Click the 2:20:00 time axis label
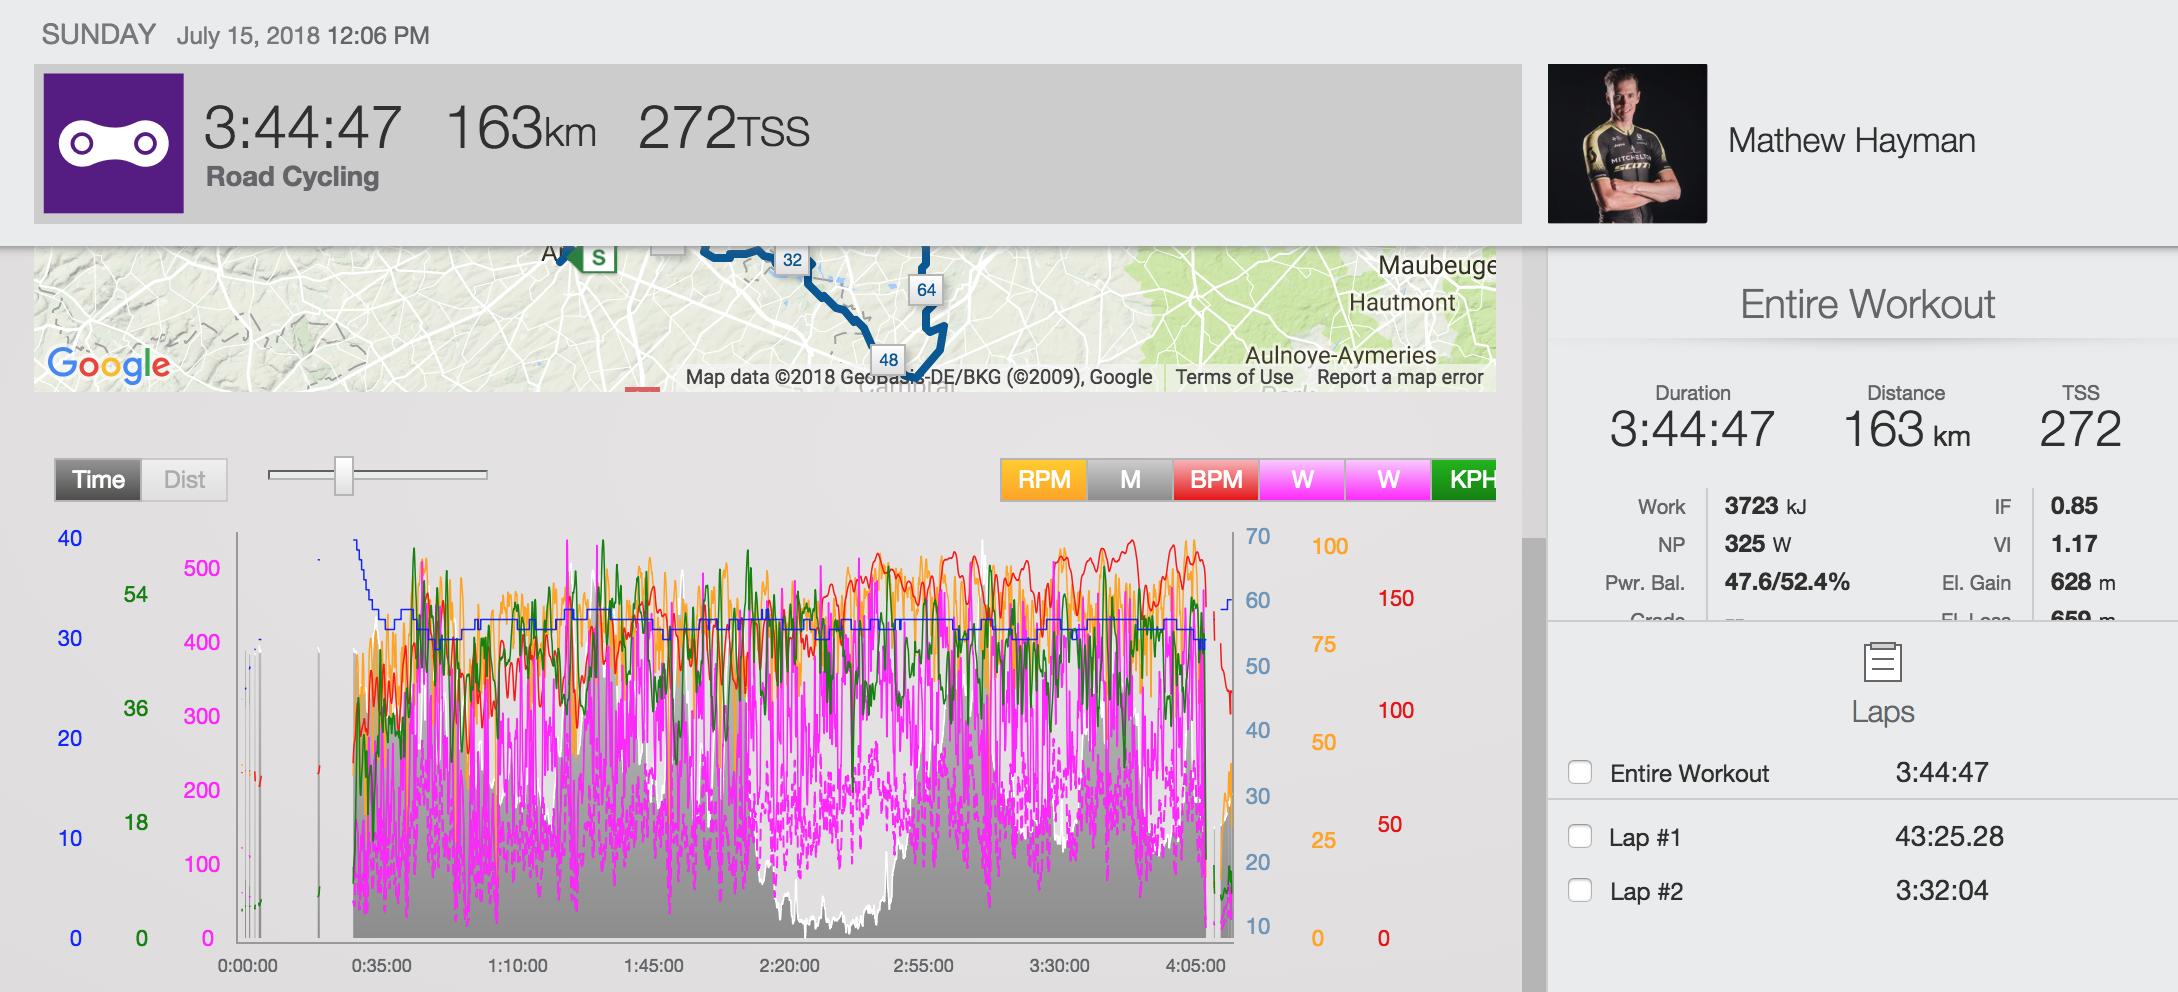This screenshot has height=992, width=2178. (x=789, y=966)
